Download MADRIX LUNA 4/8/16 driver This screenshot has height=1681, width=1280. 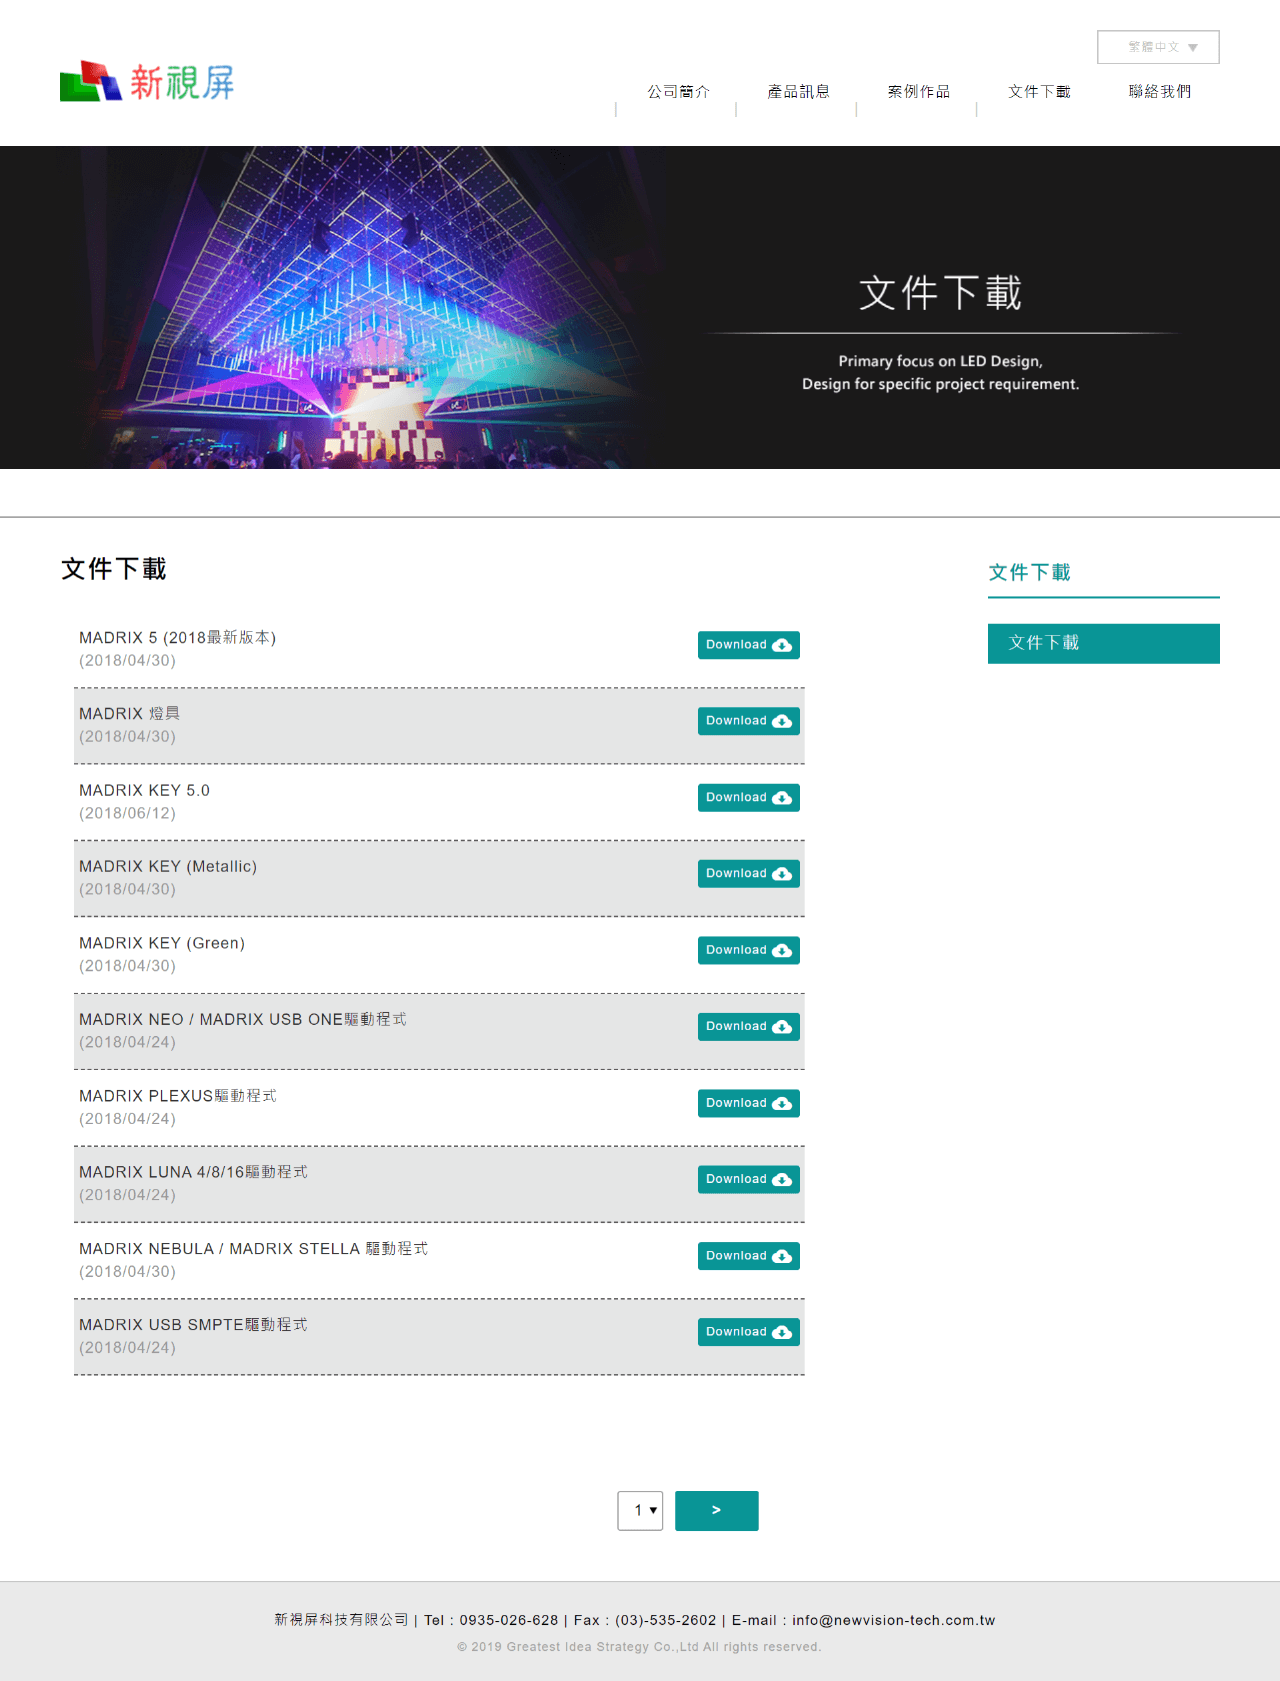[749, 1180]
